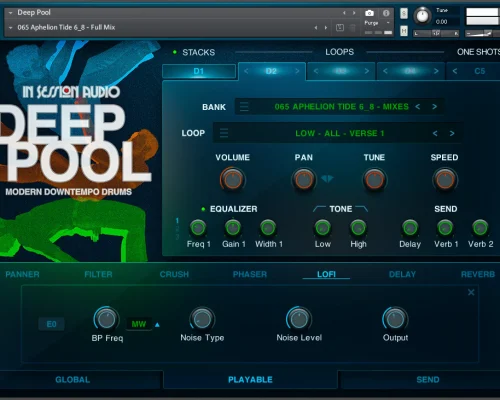Toggle MW modulation on BP Freq

pyautogui.click(x=139, y=324)
